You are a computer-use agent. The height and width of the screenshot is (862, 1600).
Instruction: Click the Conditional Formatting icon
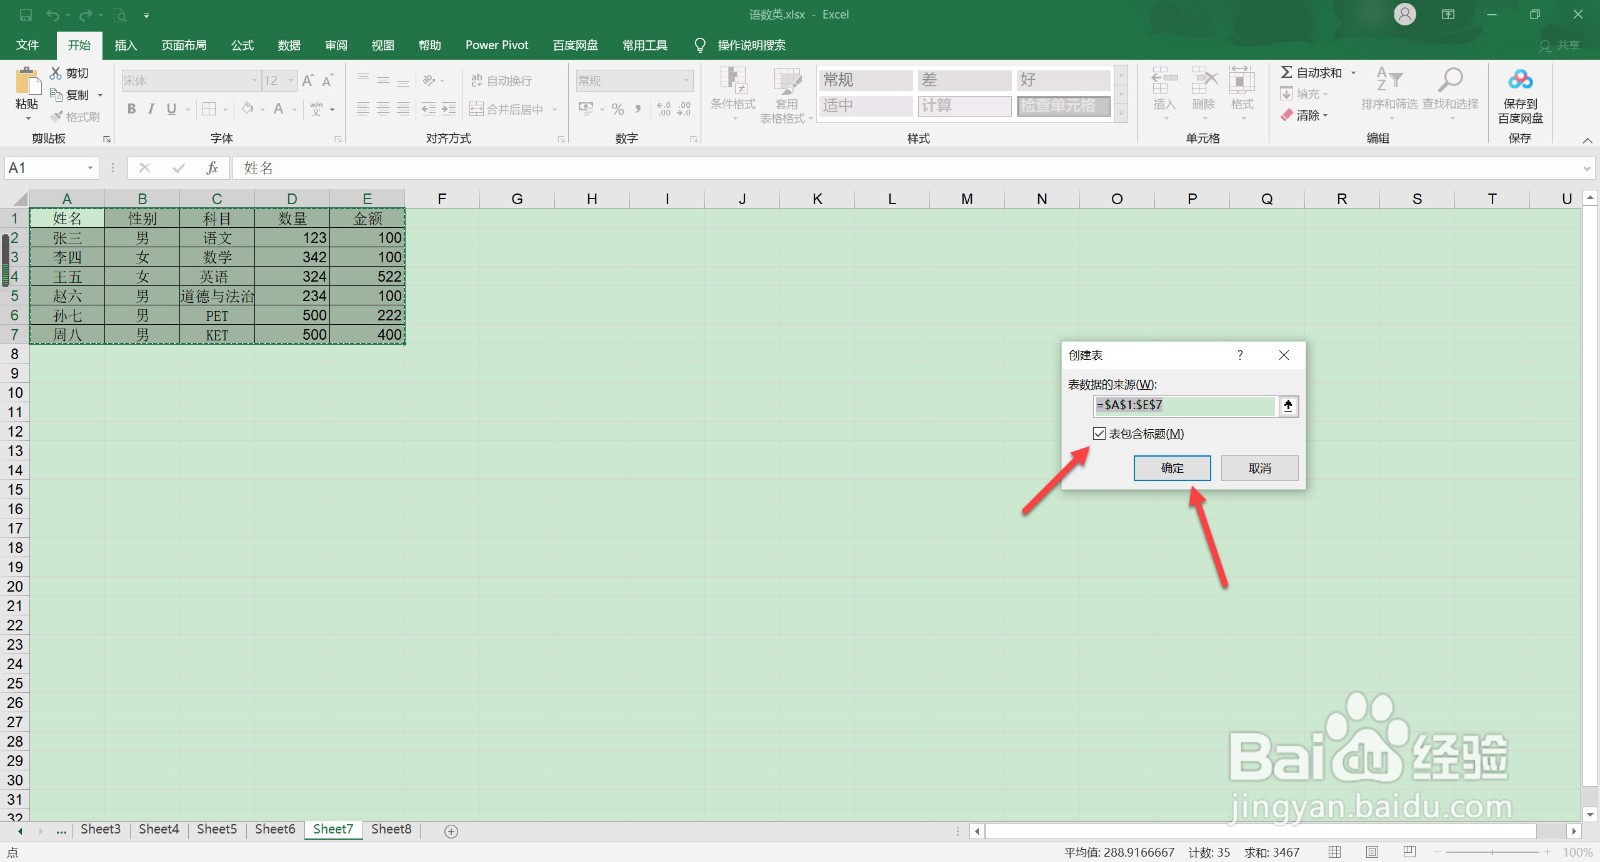coord(733,81)
